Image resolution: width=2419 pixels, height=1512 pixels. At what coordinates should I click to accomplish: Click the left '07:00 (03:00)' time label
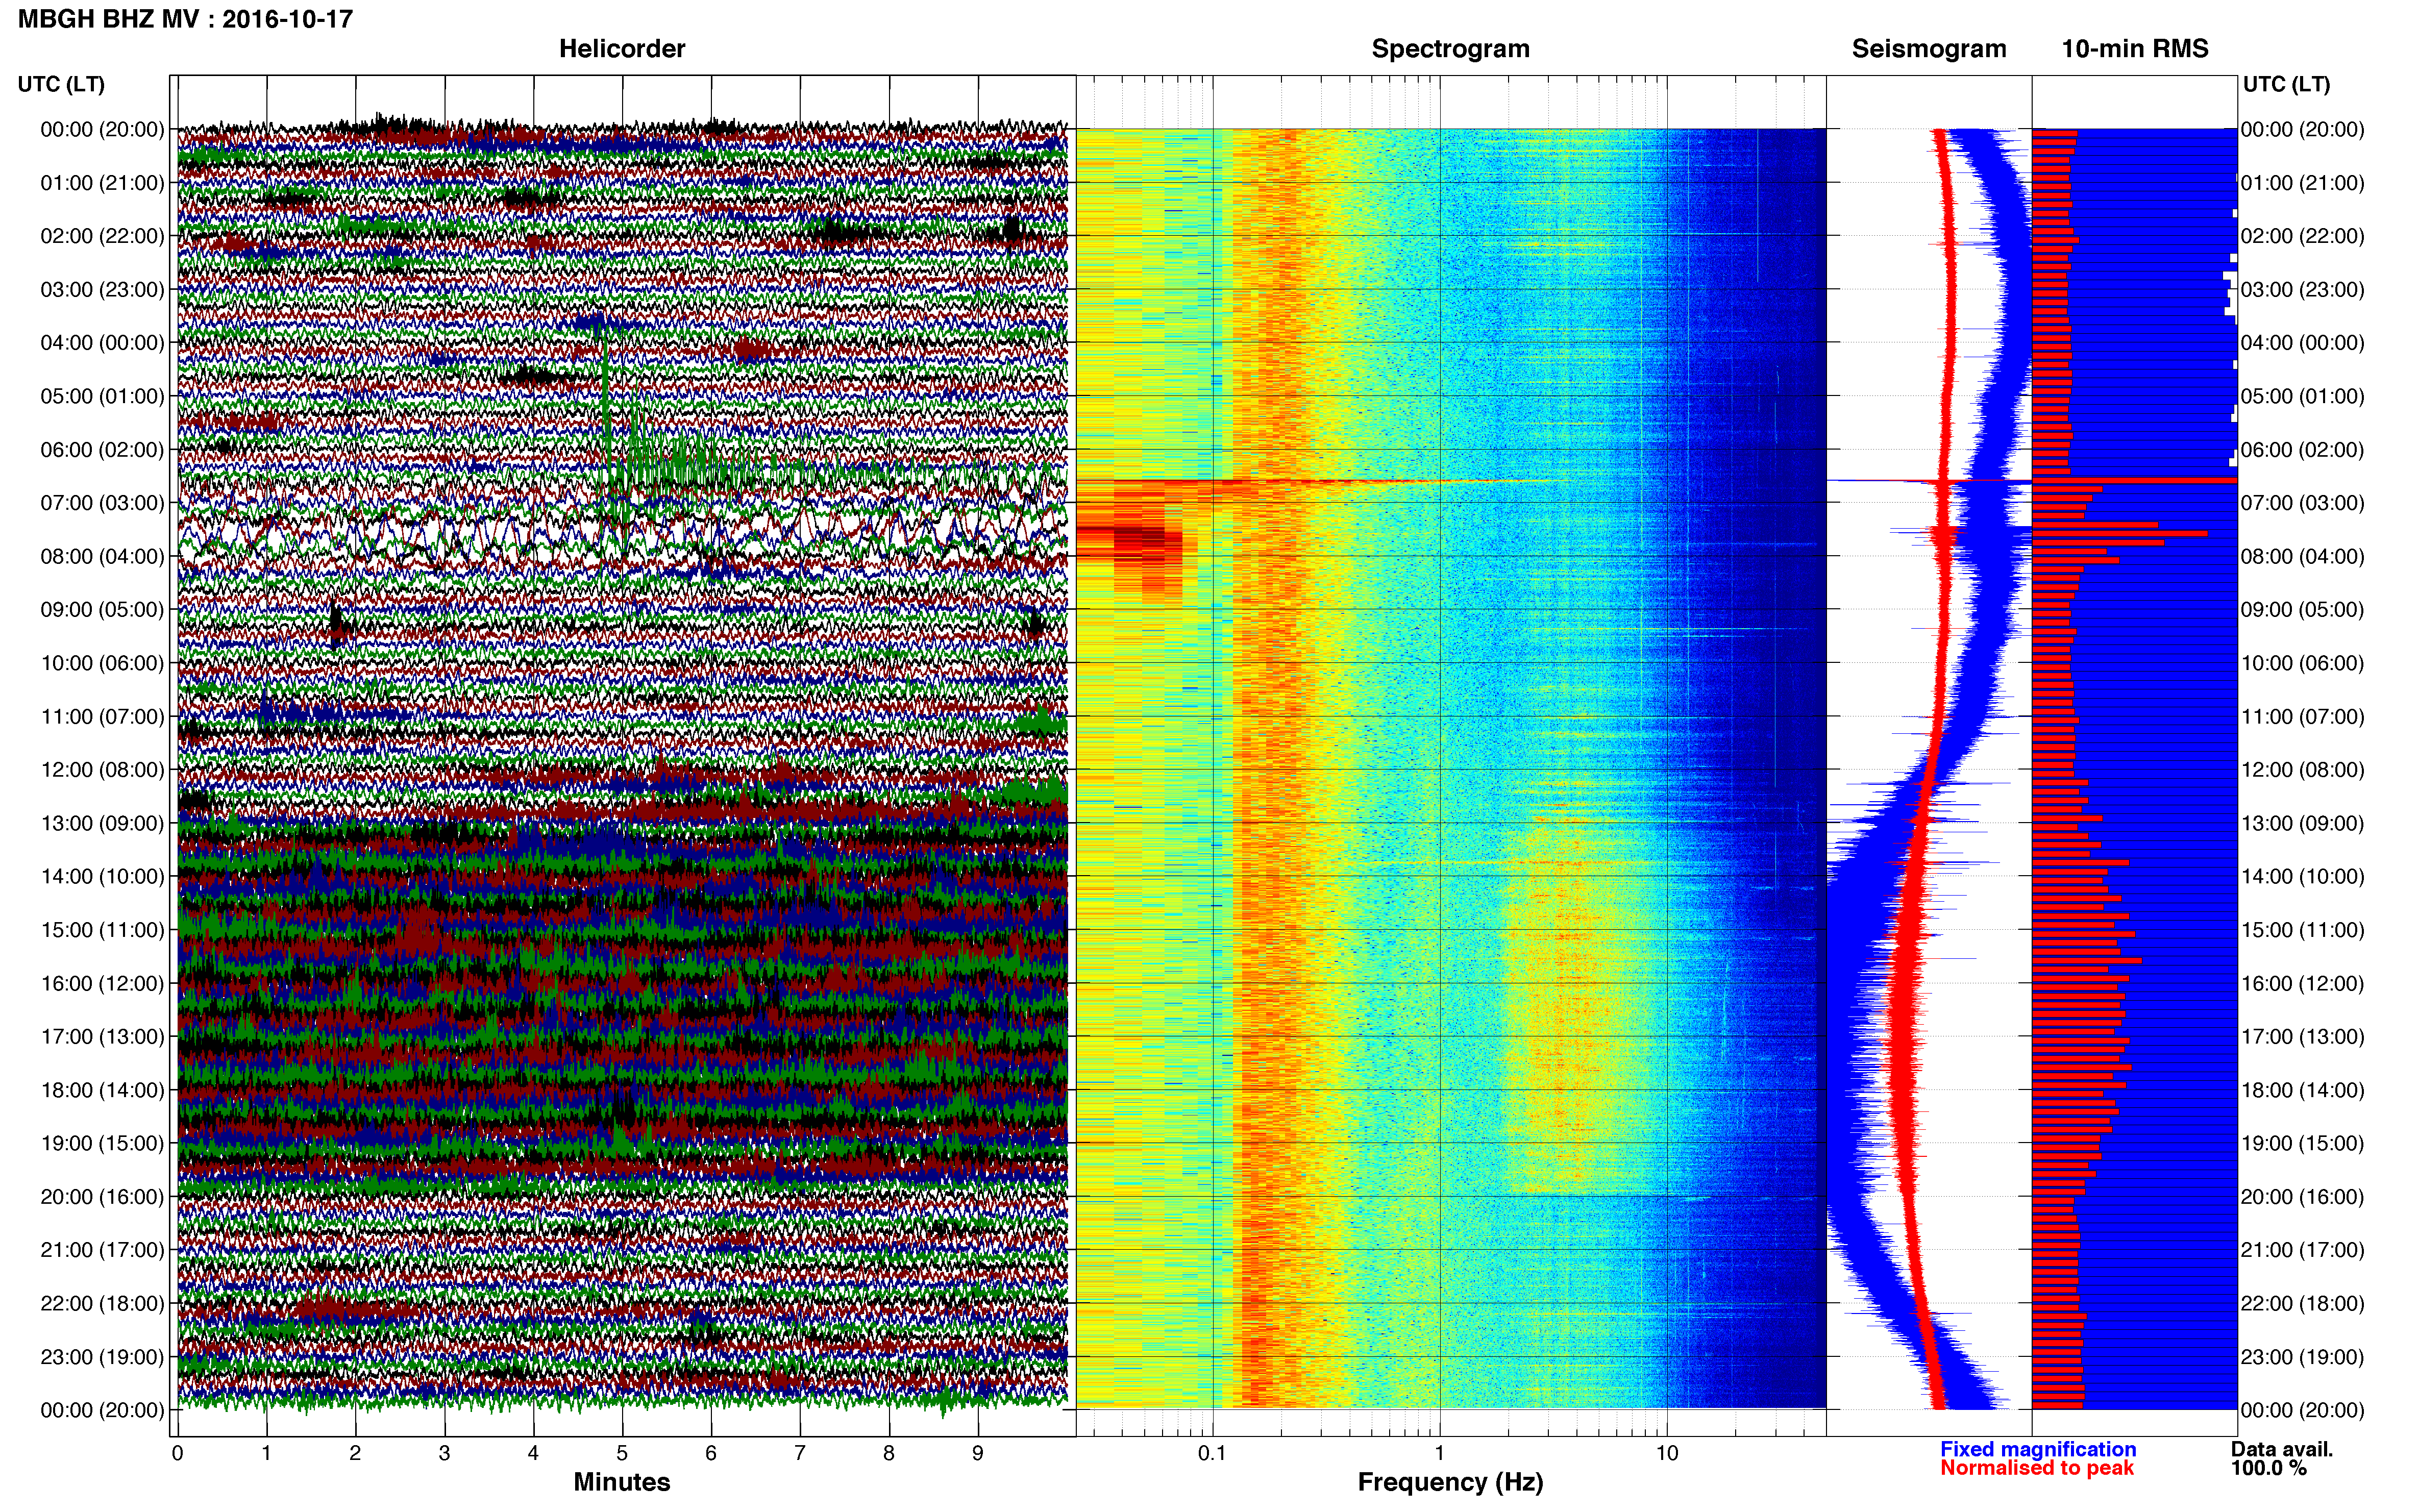tap(102, 503)
